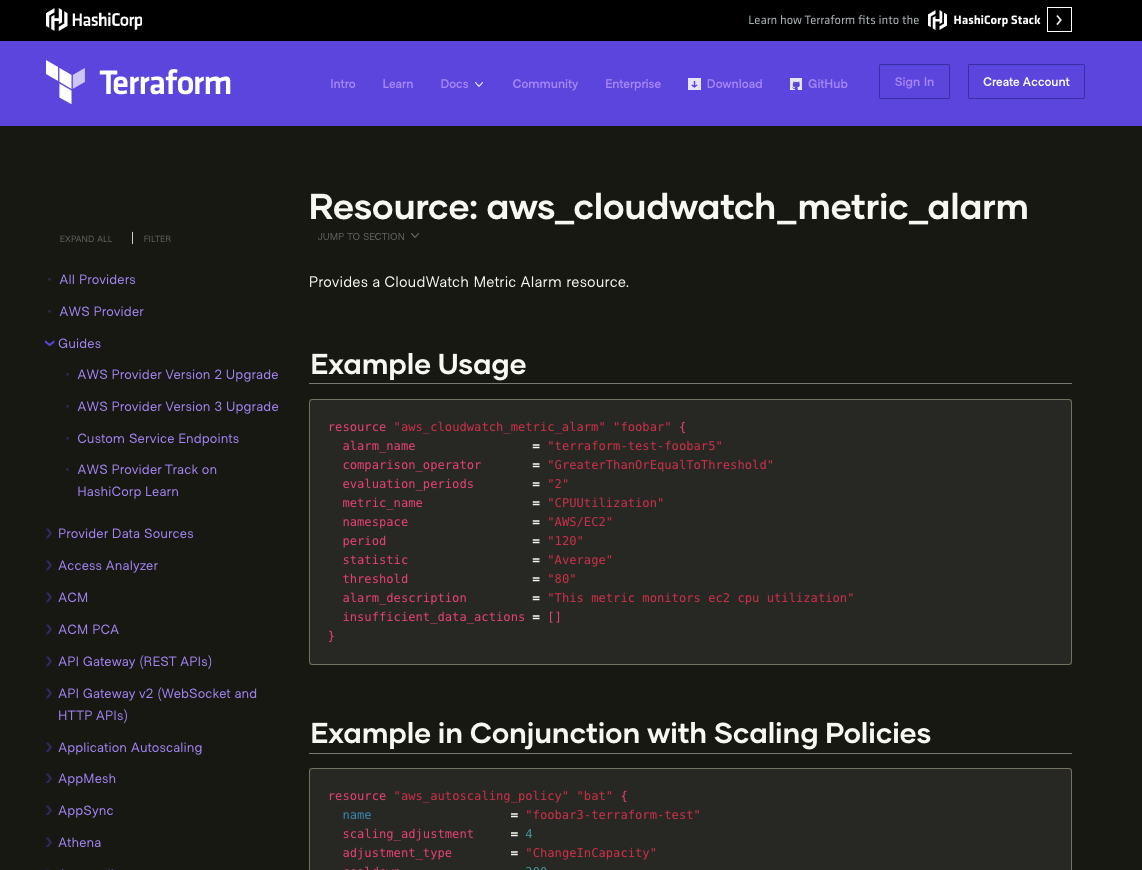This screenshot has height=870, width=1142.
Task: Expand the AppSync section
Action: 80,811
